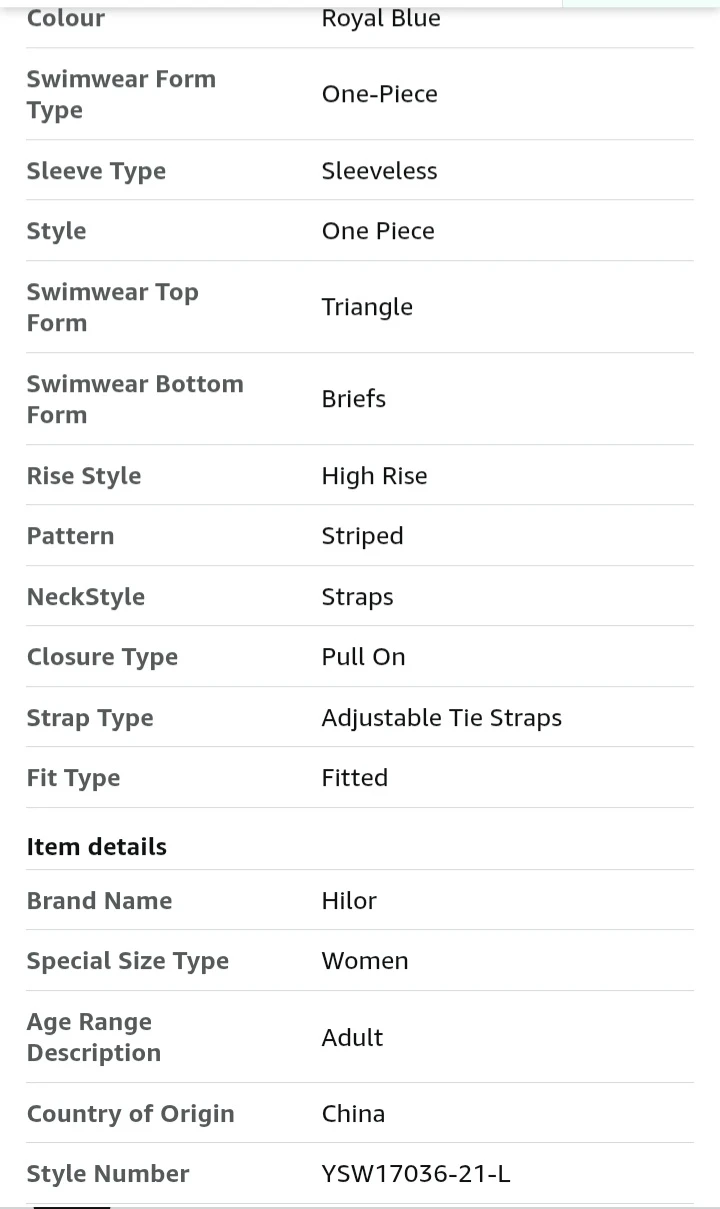Image resolution: width=720 pixels, height=1209 pixels.
Task: Select the Fit Type label
Action: [73, 778]
